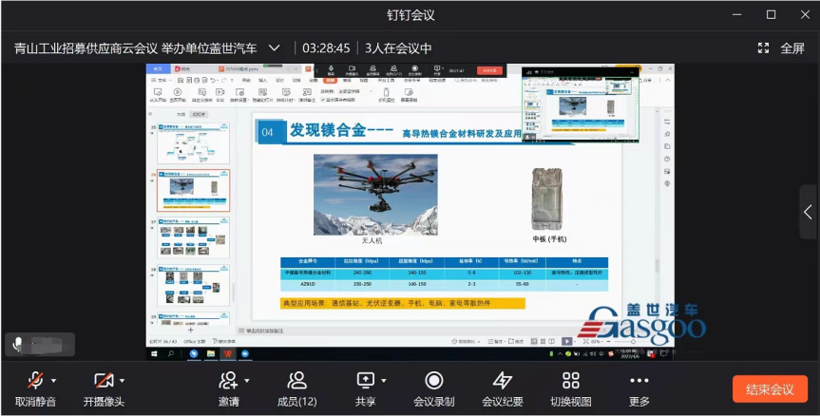
Task: Click the microphone icon in shared floating toolbar
Action: (x=331, y=70)
